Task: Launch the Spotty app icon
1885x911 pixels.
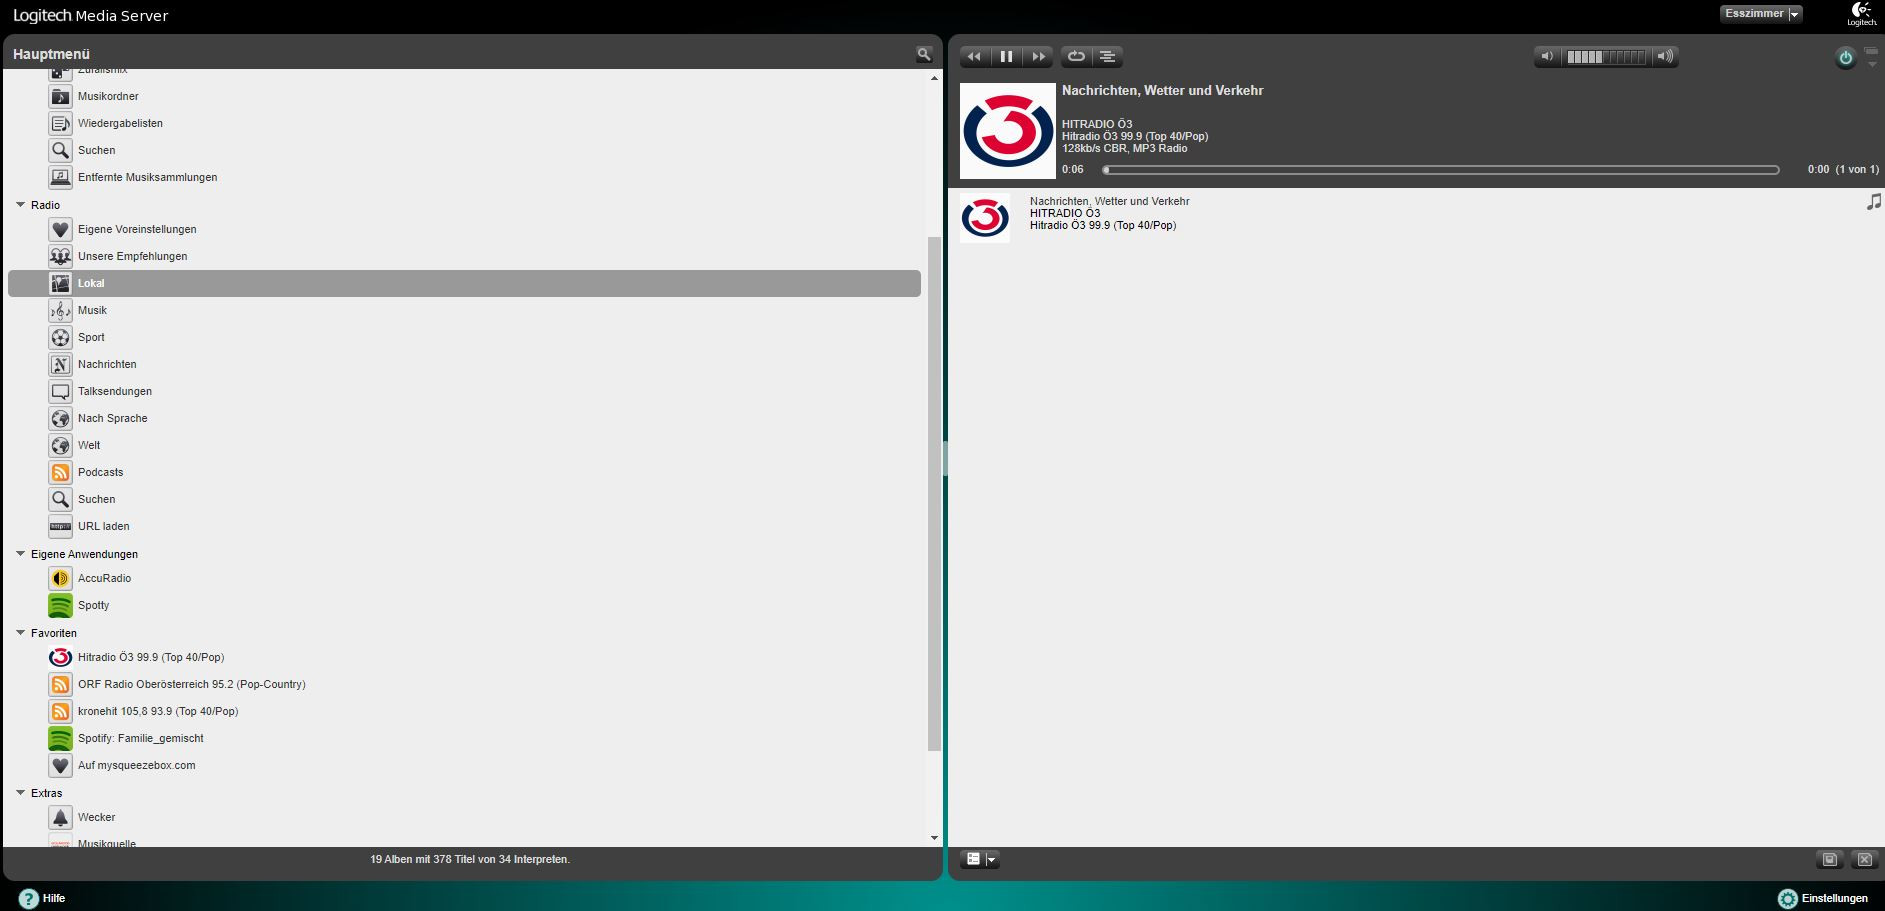Action: click(60, 606)
